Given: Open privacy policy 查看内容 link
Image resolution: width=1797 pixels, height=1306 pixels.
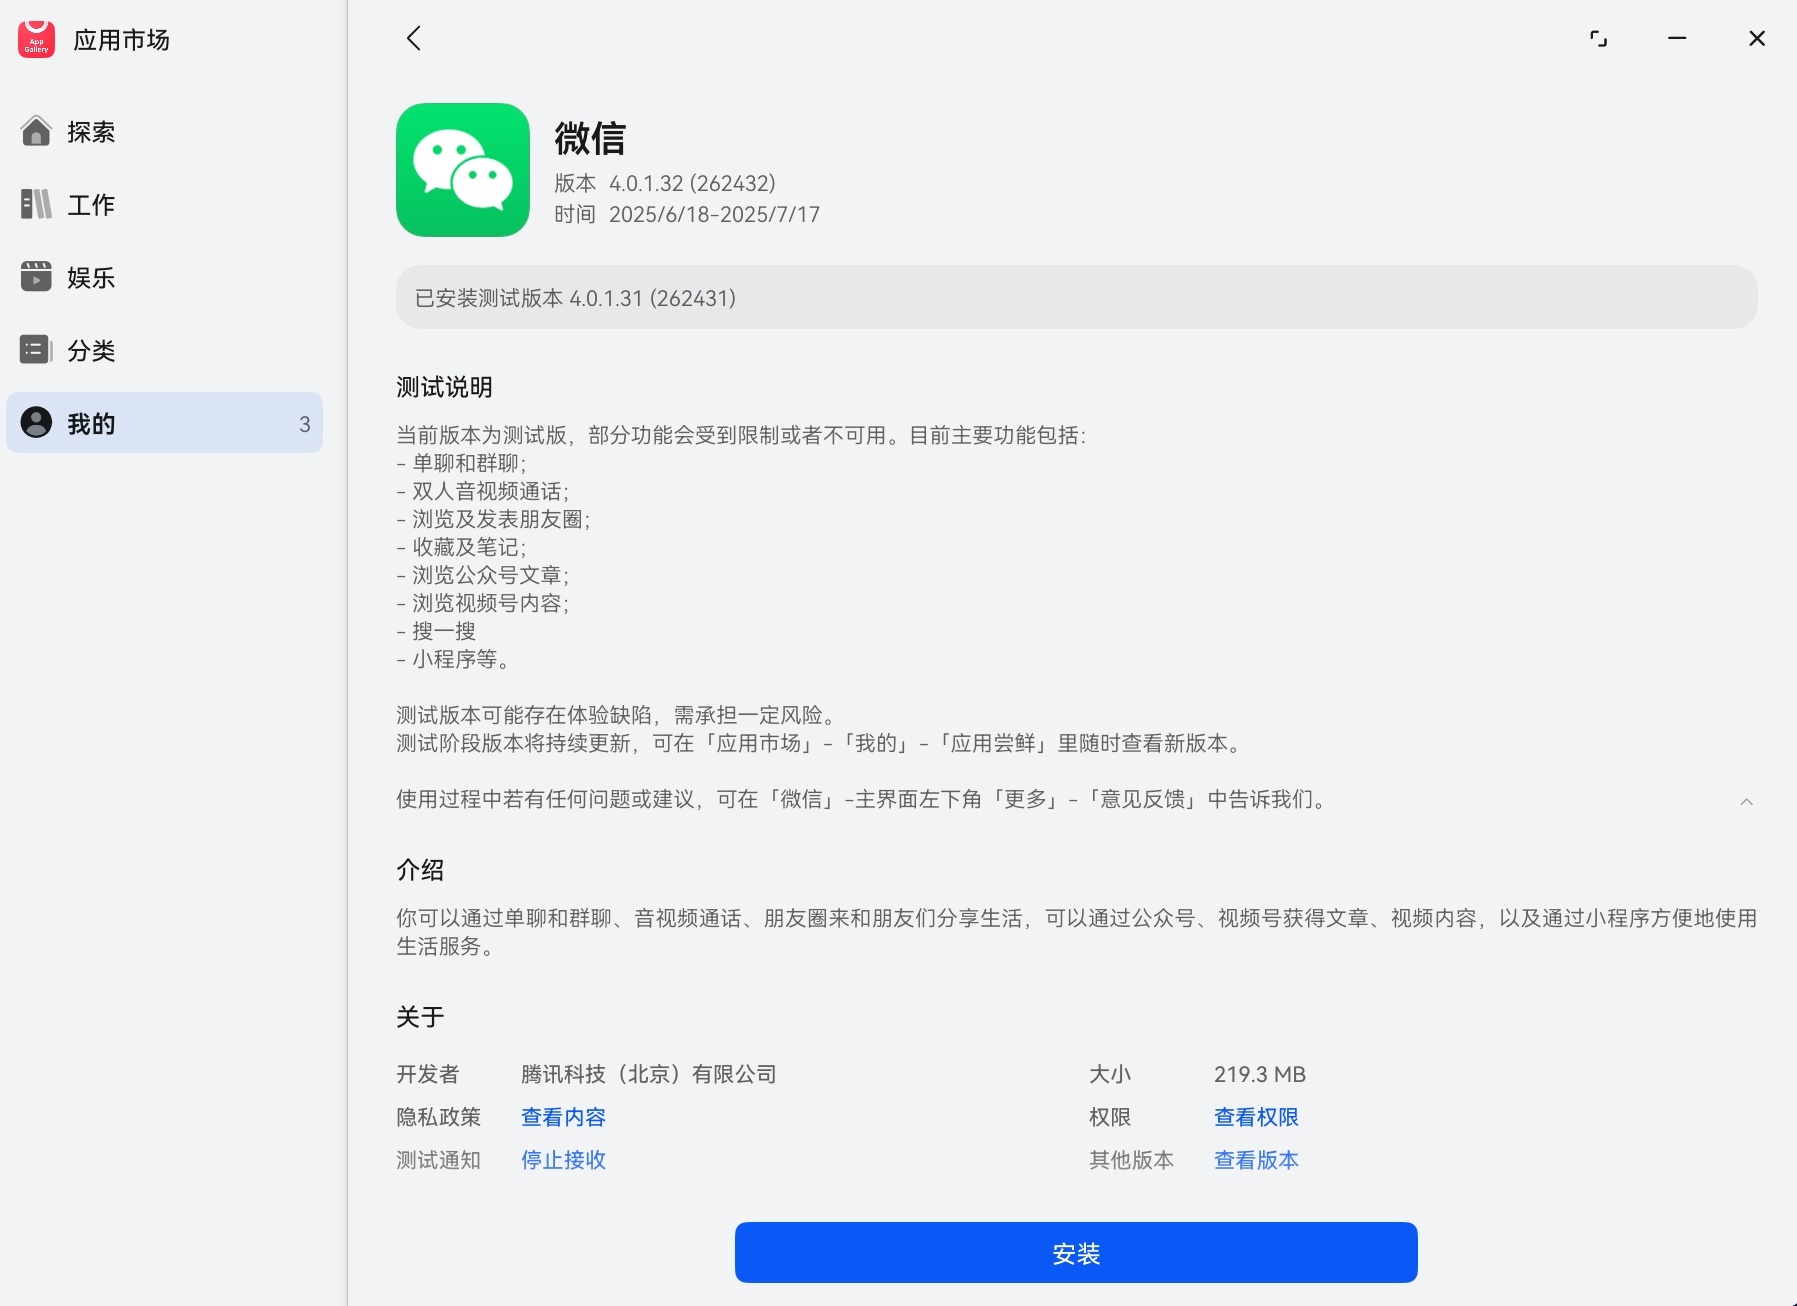Looking at the screenshot, I should [x=563, y=1117].
